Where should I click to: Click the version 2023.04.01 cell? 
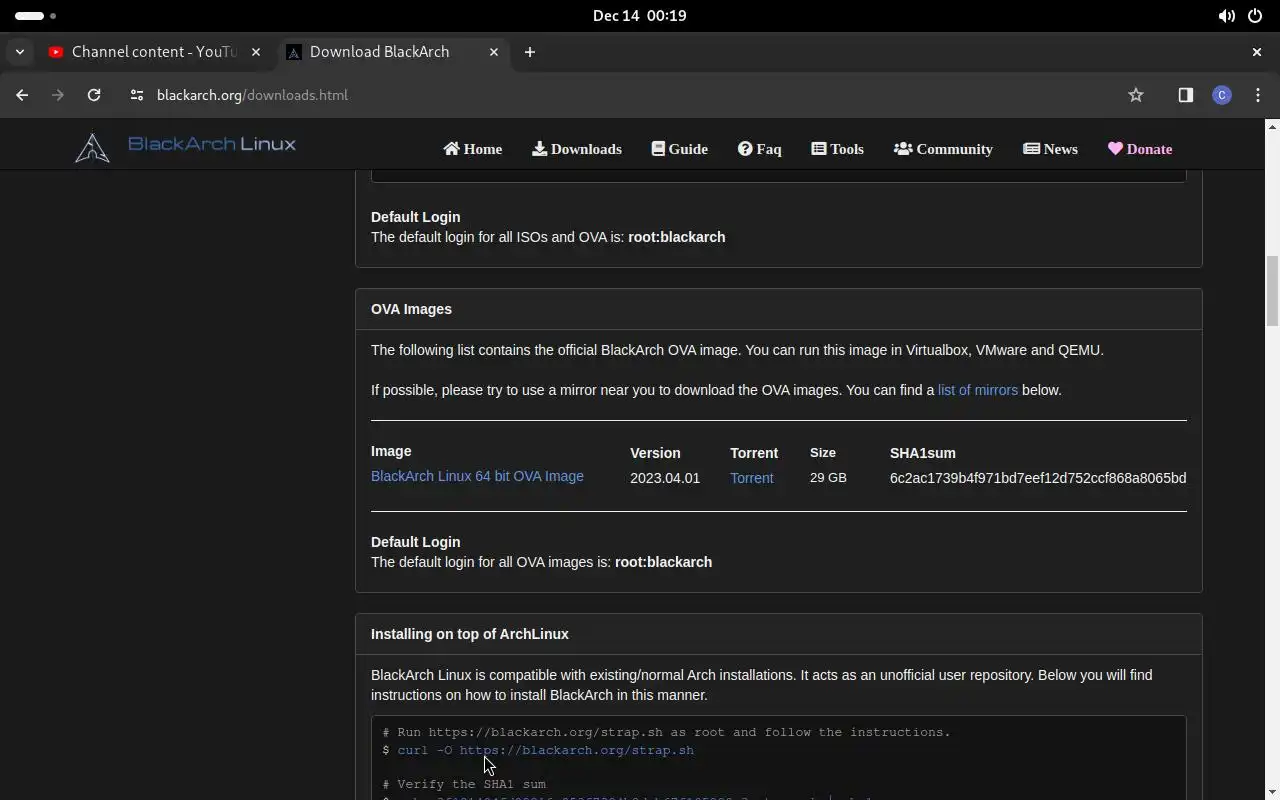[665, 478]
